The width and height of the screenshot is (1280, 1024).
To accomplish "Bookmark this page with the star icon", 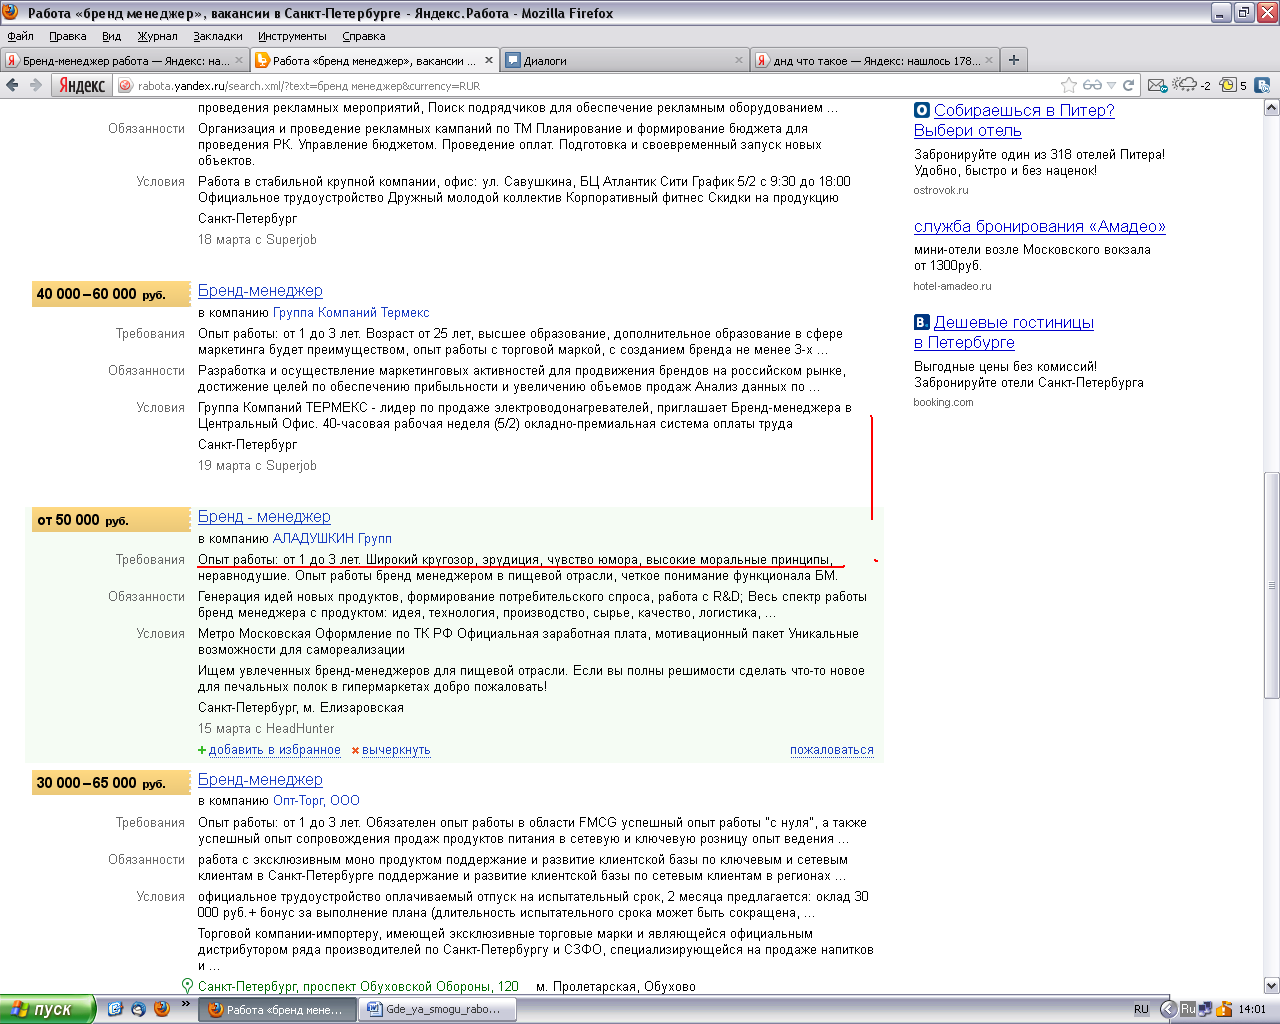I will pos(1068,85).
